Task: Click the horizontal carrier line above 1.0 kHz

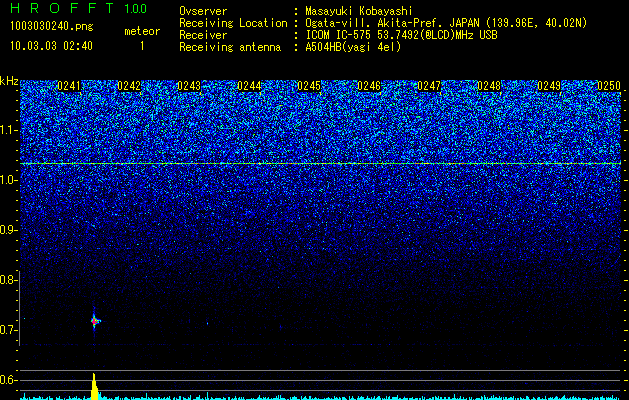Action: 321,164
